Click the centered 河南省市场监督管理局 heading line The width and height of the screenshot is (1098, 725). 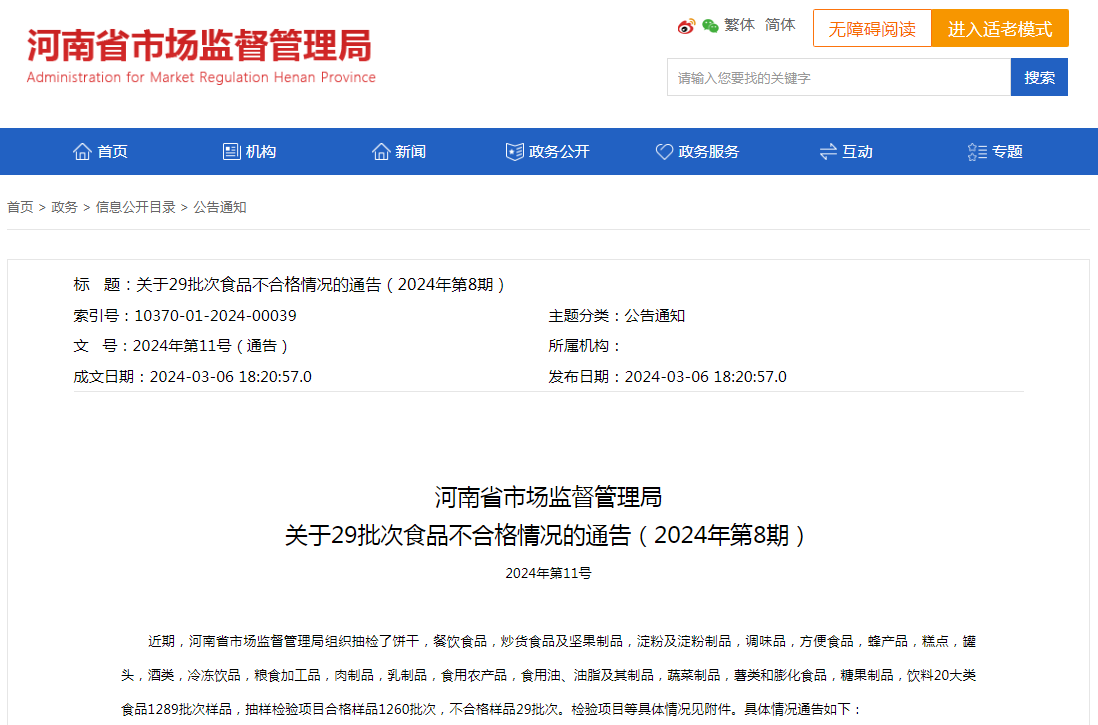(548, 497)
